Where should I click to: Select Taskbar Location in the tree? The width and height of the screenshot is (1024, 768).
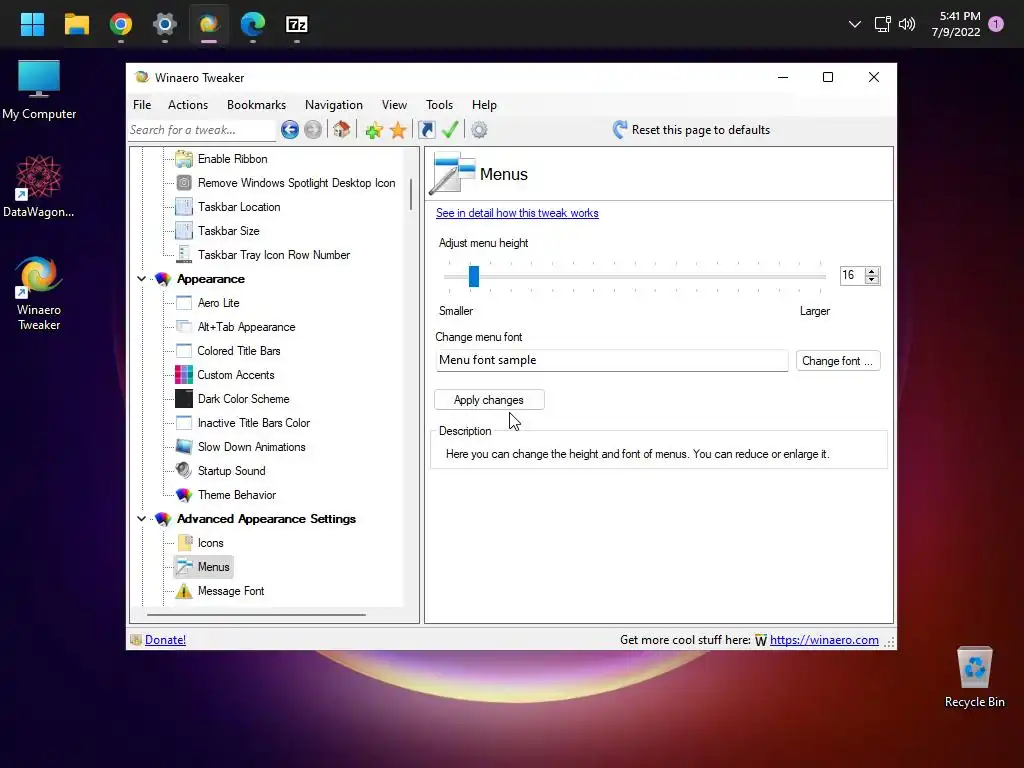coord(239,207)
